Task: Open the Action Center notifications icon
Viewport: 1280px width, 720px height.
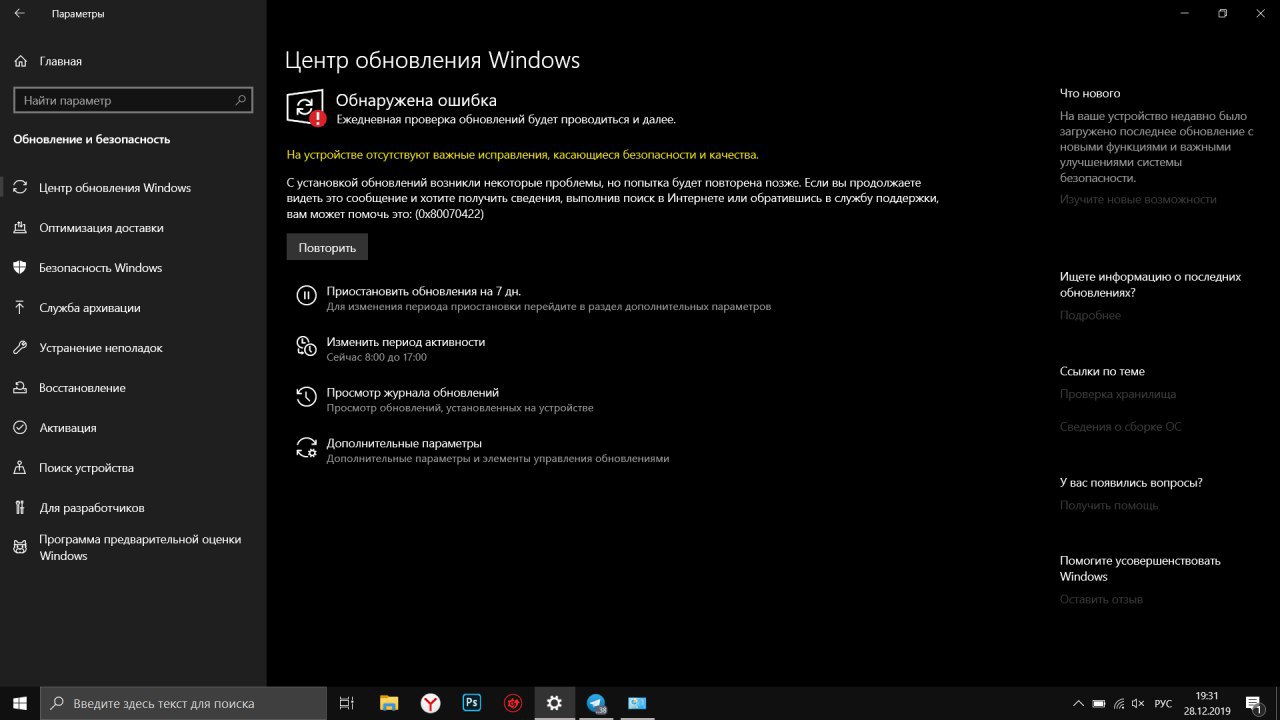Action: 1254,704
